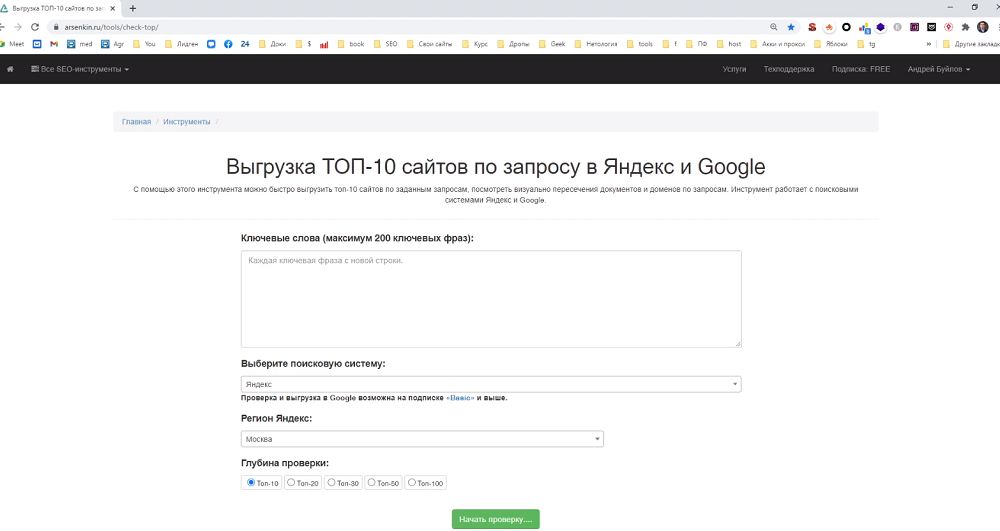Screen dimensions: 1000x531
Task: Click the med bookmark
Action: click(x=79, y=44)
